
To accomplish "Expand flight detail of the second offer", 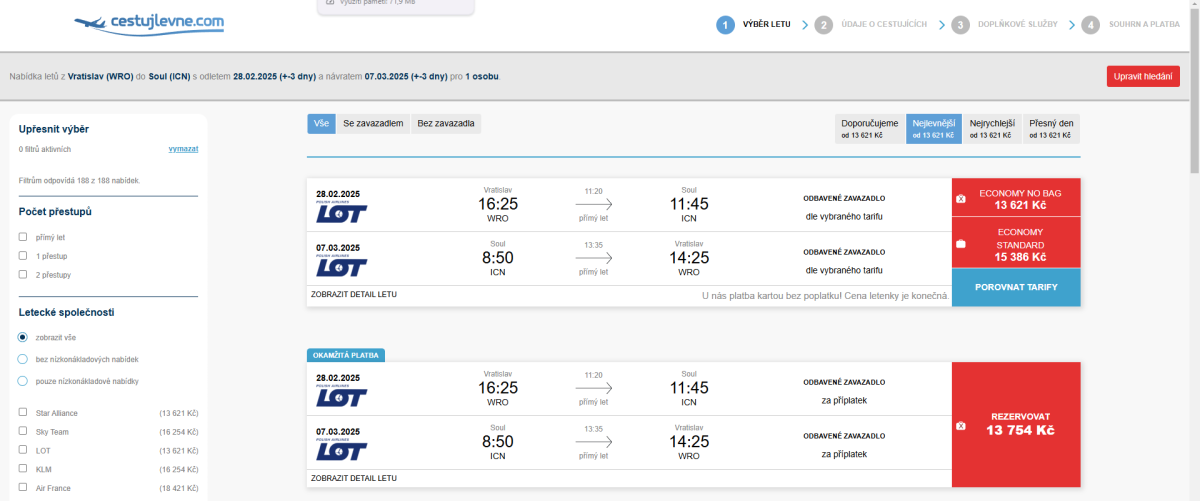I will click(x=354, y=478).
